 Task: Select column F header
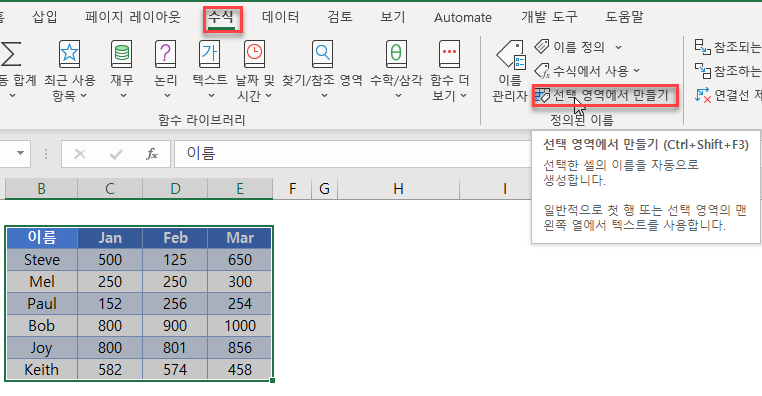pyautogui.click(x=292, y=189)
